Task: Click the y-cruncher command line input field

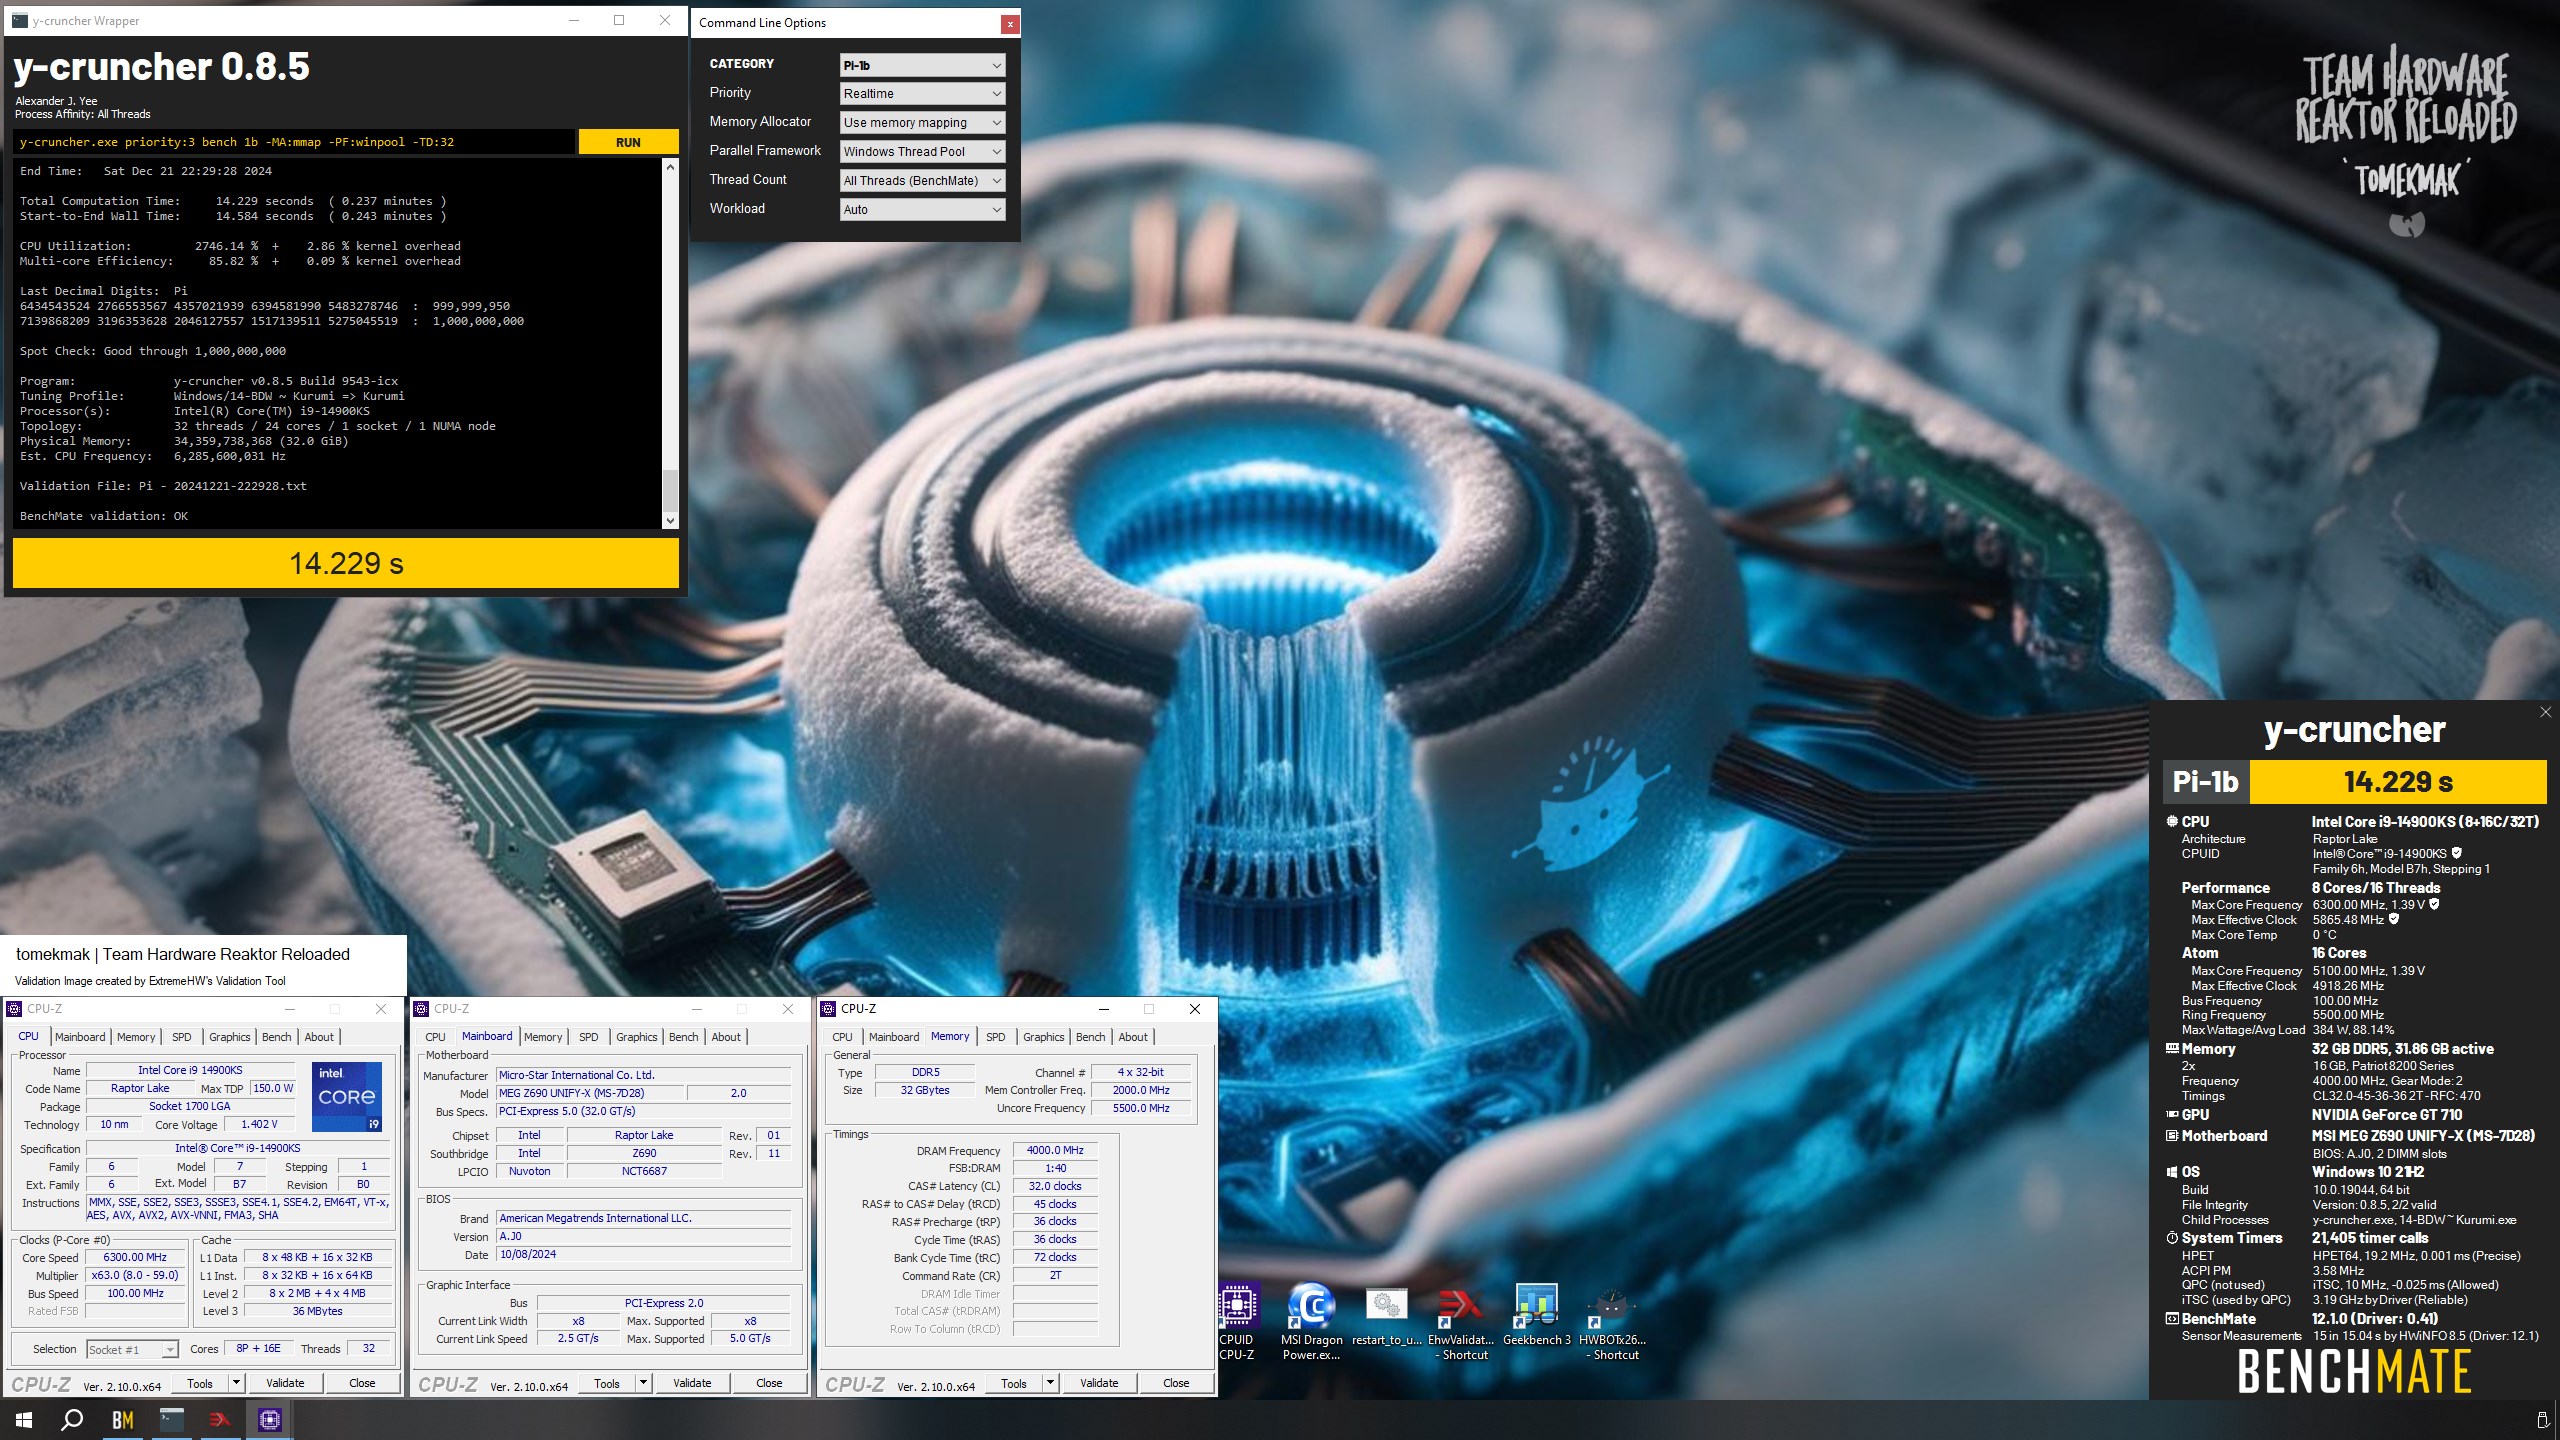Action: pyautogui.click(x=295, y=142)
